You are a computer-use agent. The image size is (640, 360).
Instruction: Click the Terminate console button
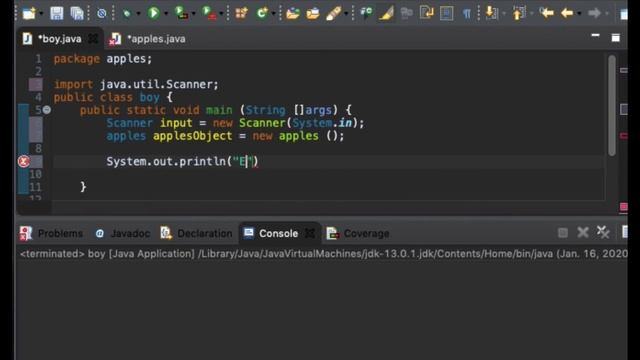[562, 233]
